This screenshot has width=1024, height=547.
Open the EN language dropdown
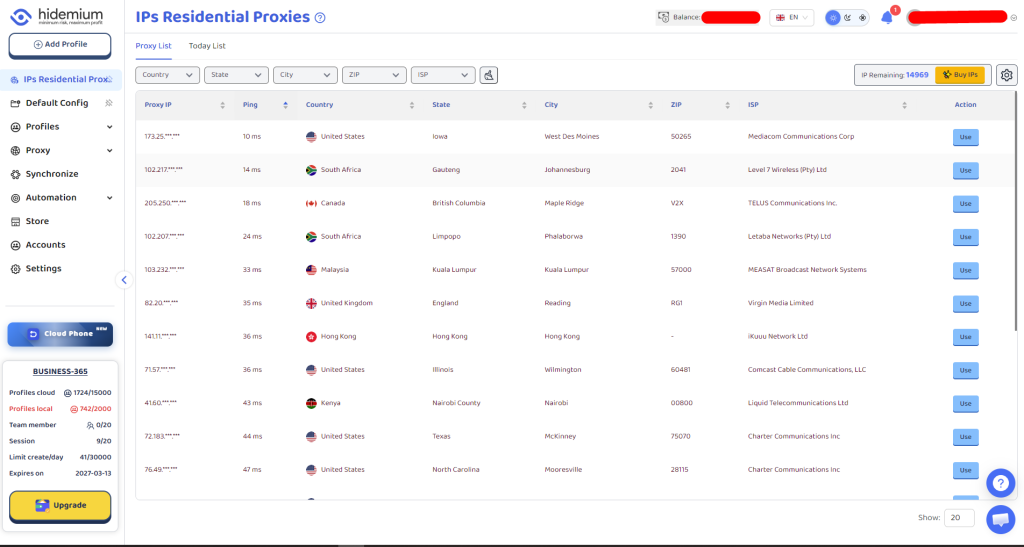tap(792, 18)
